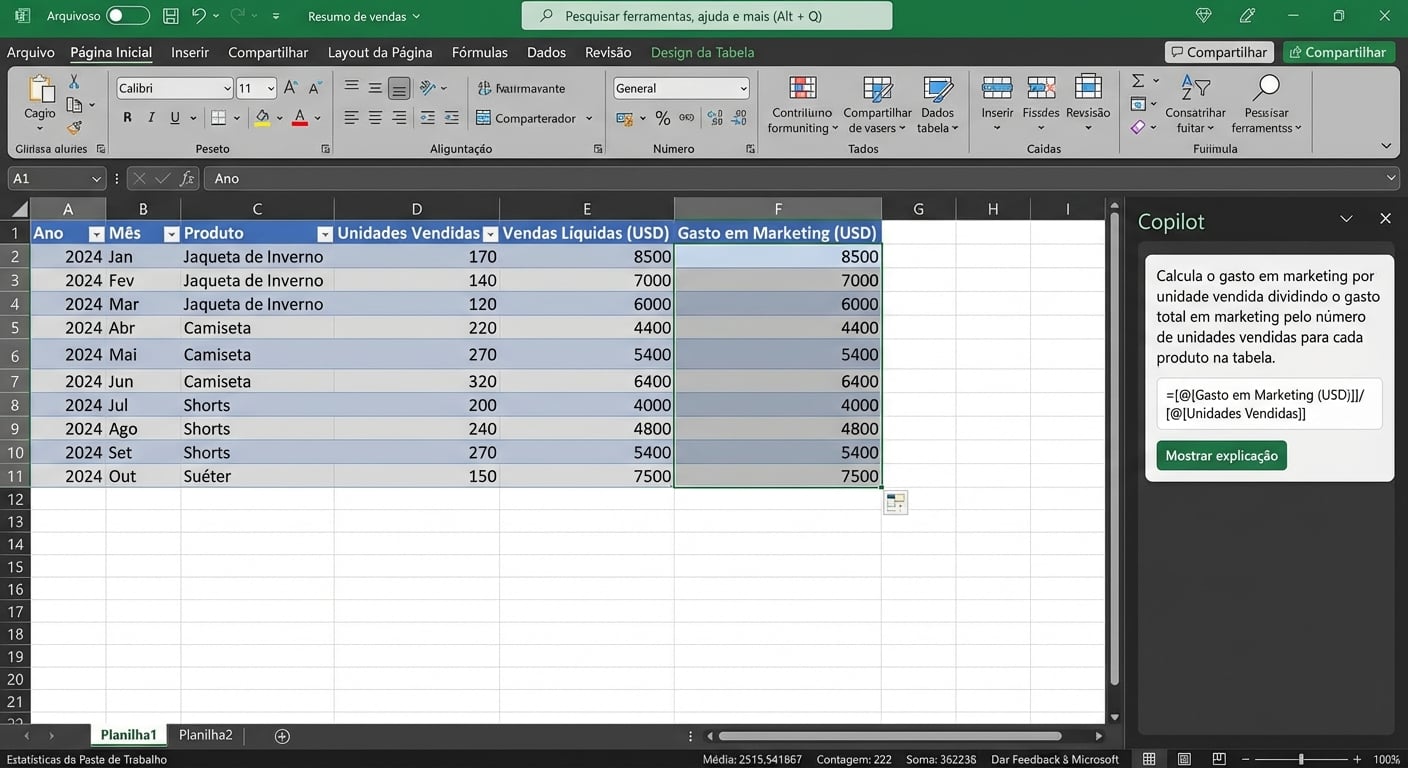Screen dimensions: 1408x768
Task: Click the green Compartilhar button
Action: [1338, 51]
